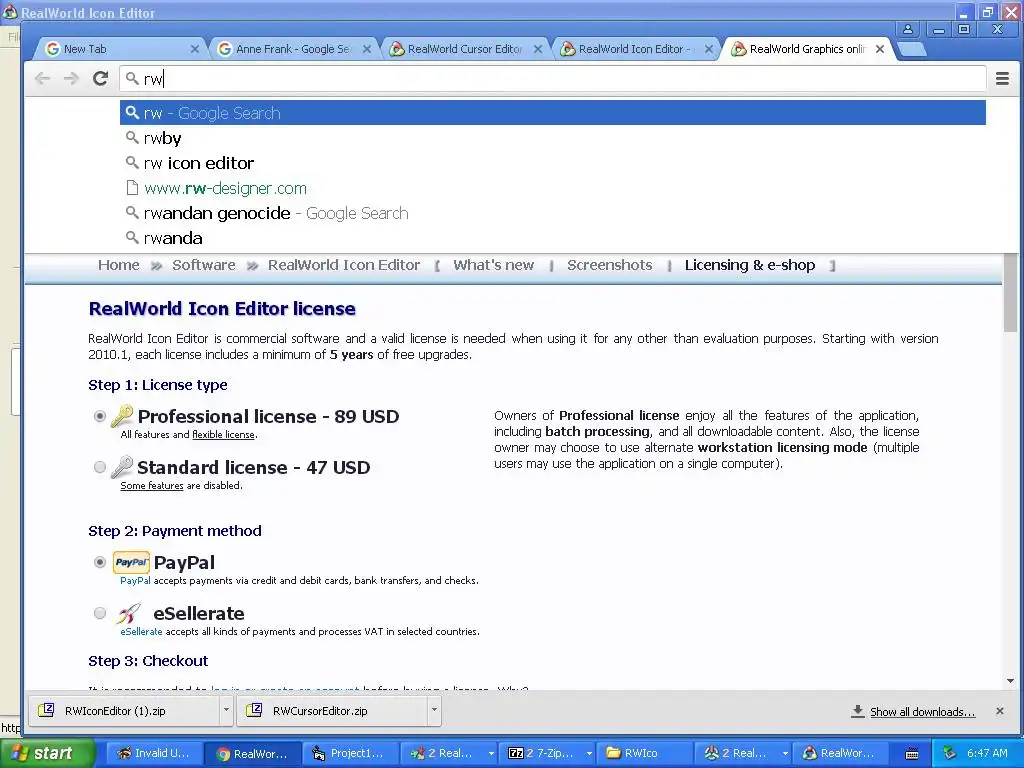Open a new tab with blank tab button
The image size is (1024, 768).
[912, 49]
